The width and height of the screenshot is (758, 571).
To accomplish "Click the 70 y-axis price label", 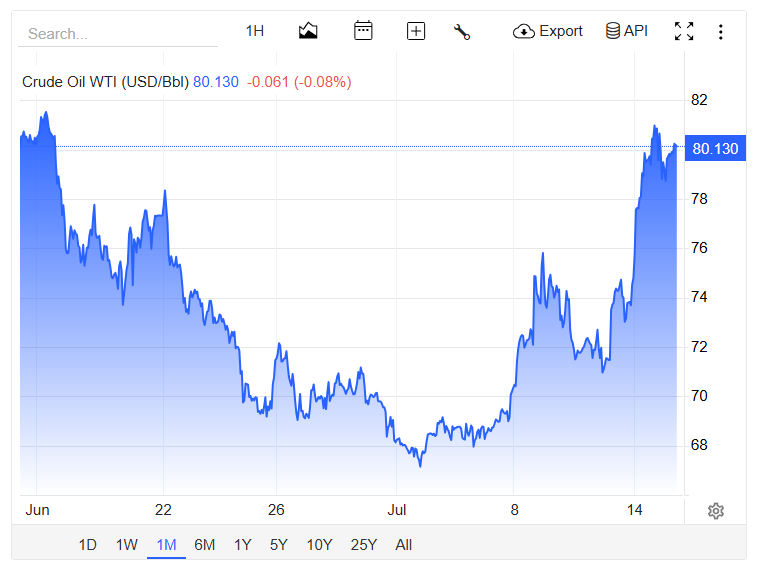I will (699, 396).
